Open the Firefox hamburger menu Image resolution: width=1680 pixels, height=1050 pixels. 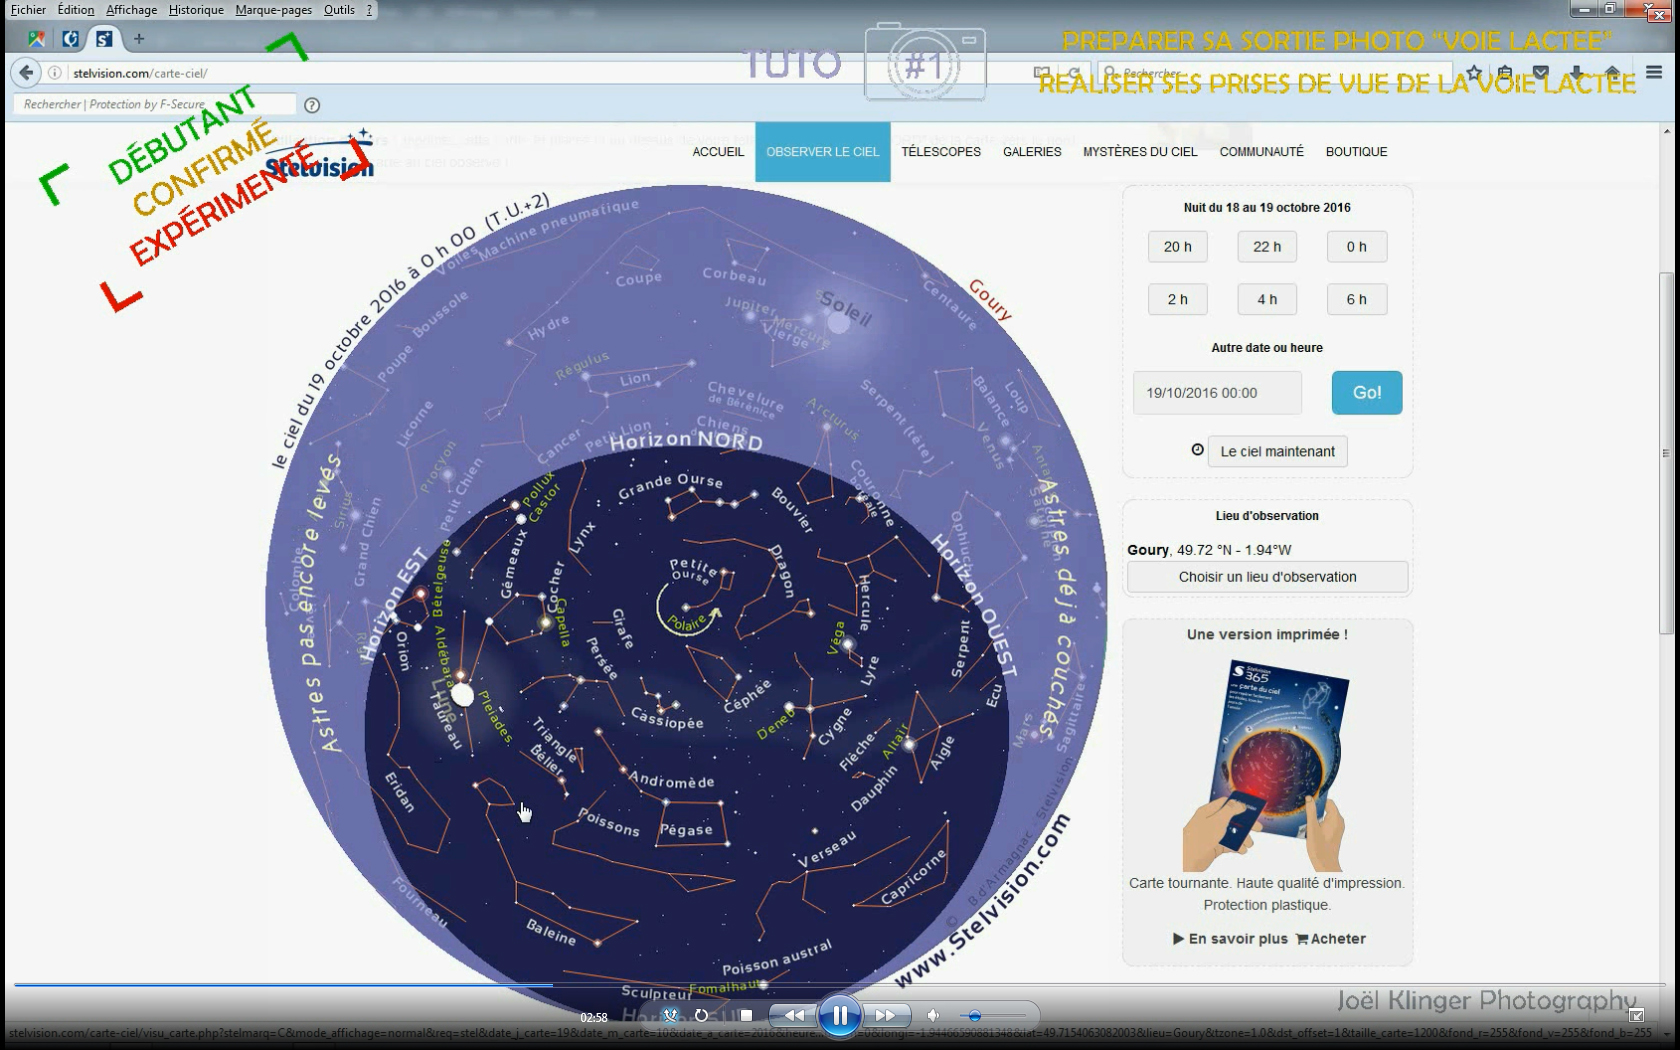click(x=1654, y=73)
